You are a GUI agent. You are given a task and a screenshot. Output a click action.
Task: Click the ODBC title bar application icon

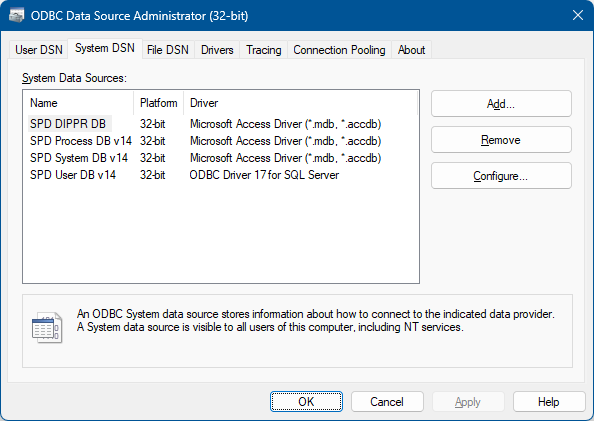pos(16,16)
